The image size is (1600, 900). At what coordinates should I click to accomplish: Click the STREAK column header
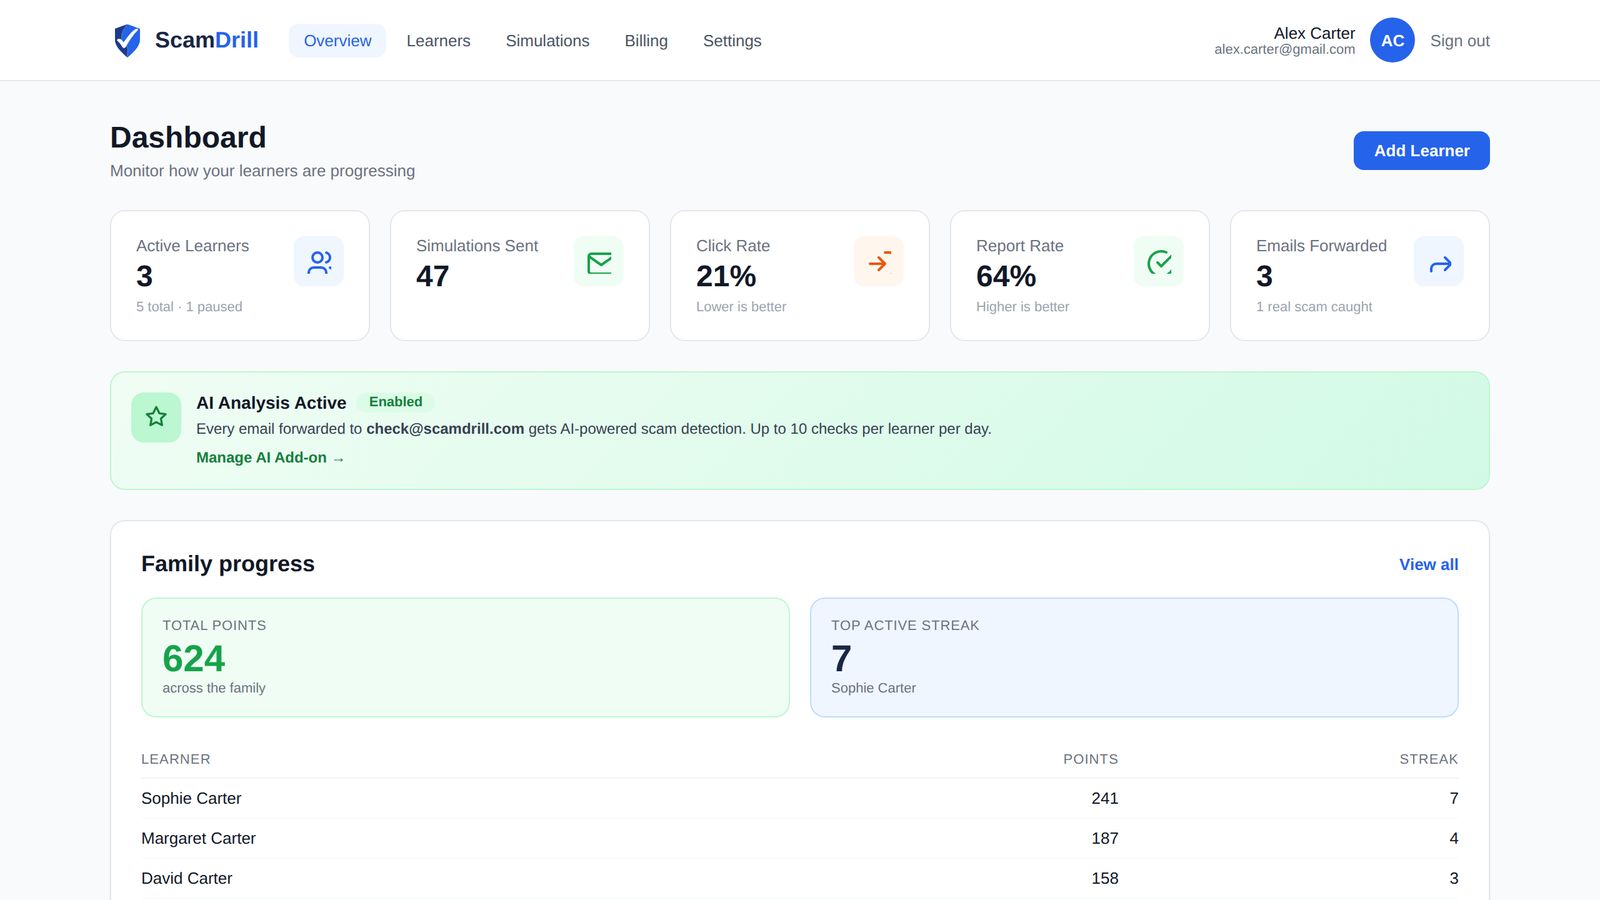click(1428, 759)
